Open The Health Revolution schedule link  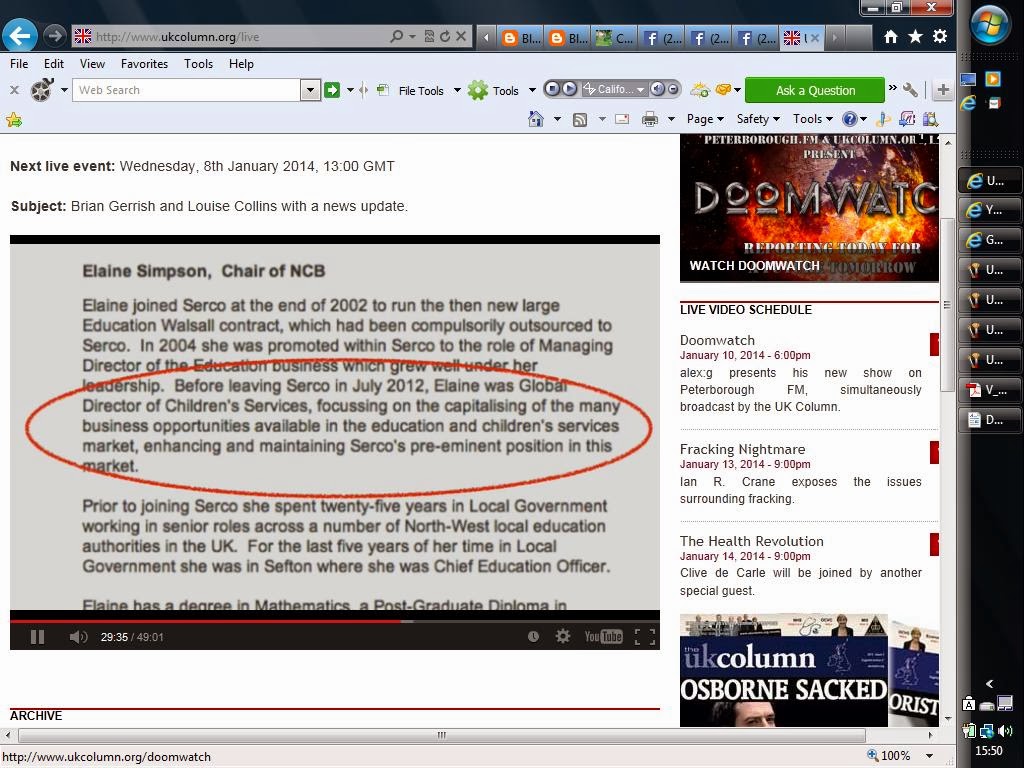(x=752, y=541)
